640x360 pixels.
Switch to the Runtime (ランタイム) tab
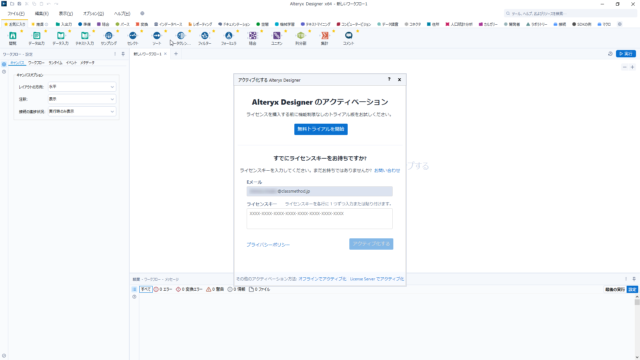pyautogui.click(x=55, y=63)
